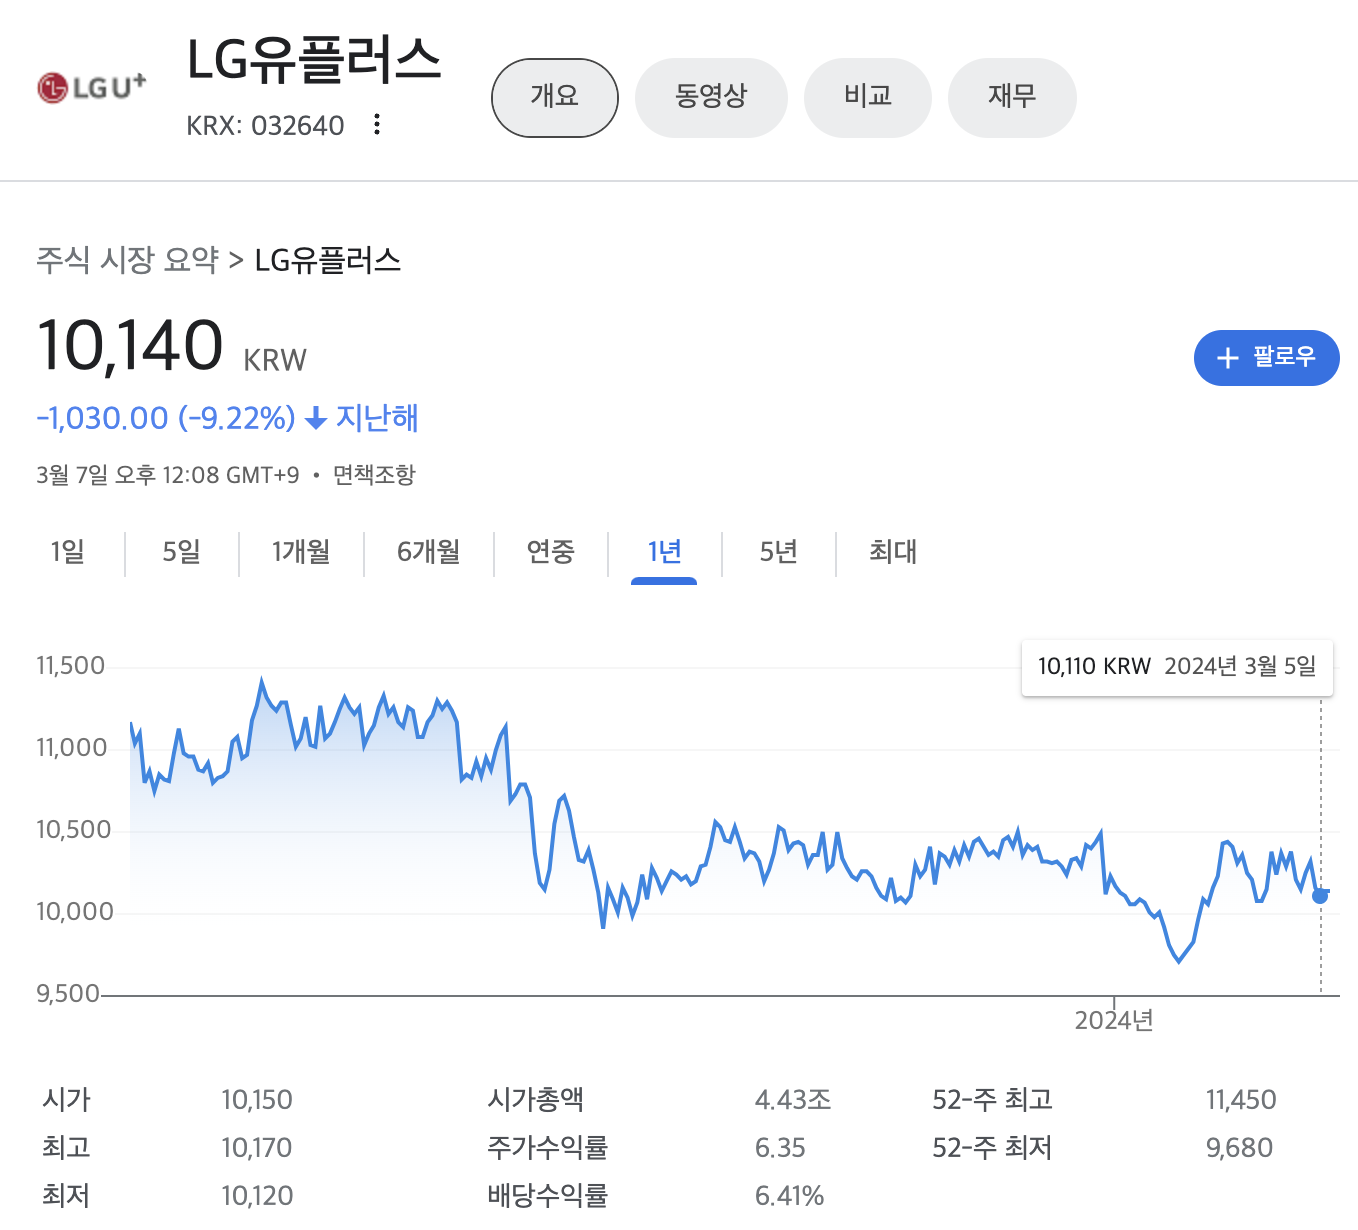Show the 최대 chart range

coord(893,551)
